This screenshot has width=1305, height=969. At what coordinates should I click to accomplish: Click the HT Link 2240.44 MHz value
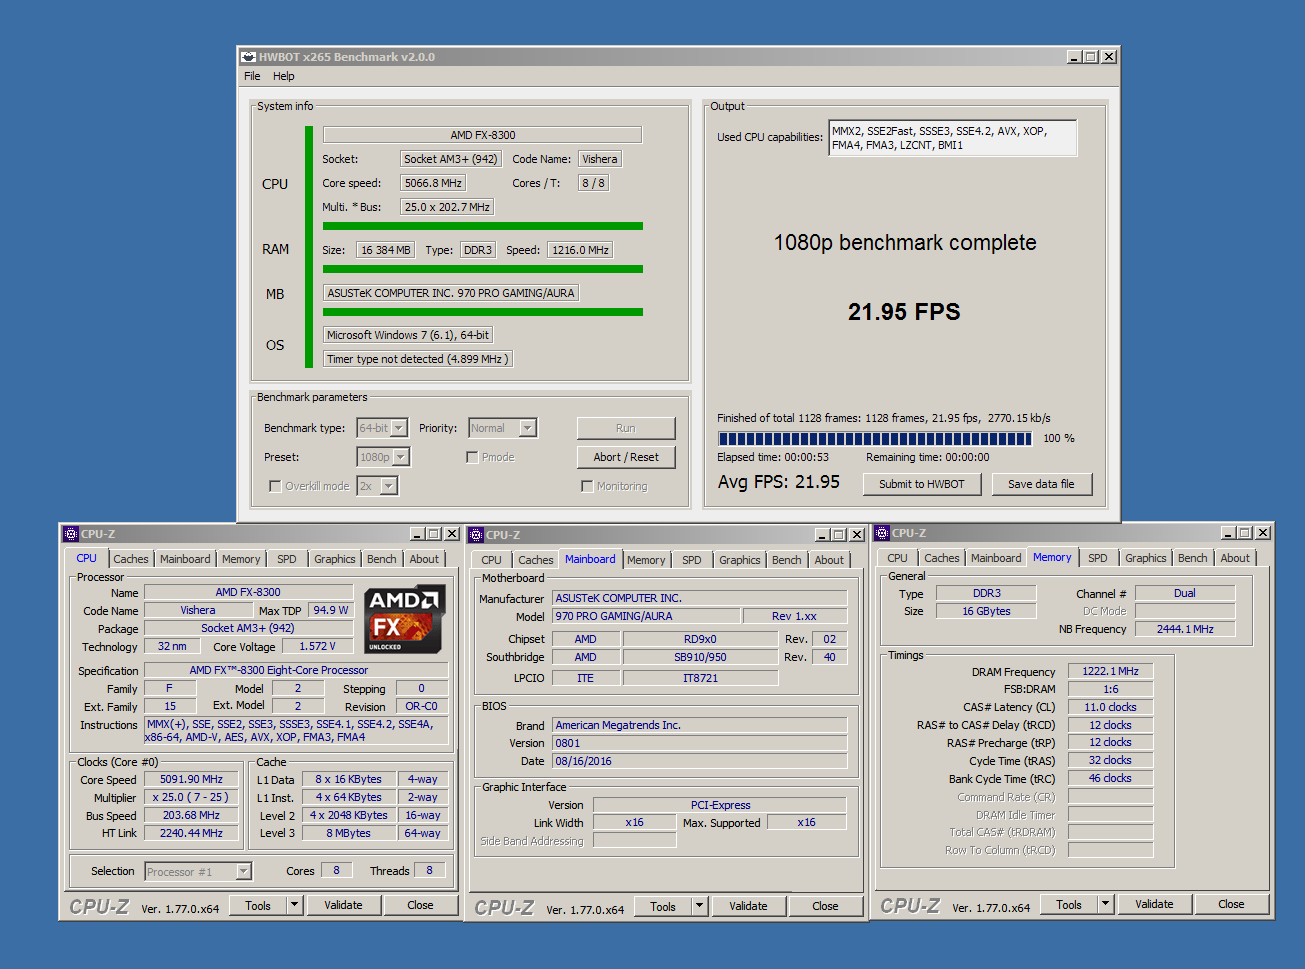[x=191, y=833]
